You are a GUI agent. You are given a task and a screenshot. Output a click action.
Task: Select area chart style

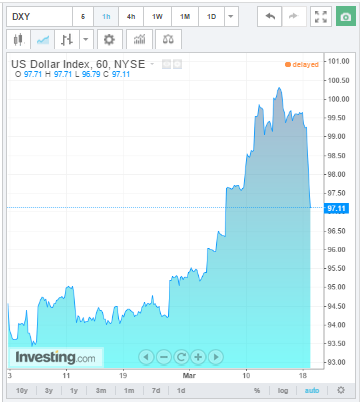43,40
